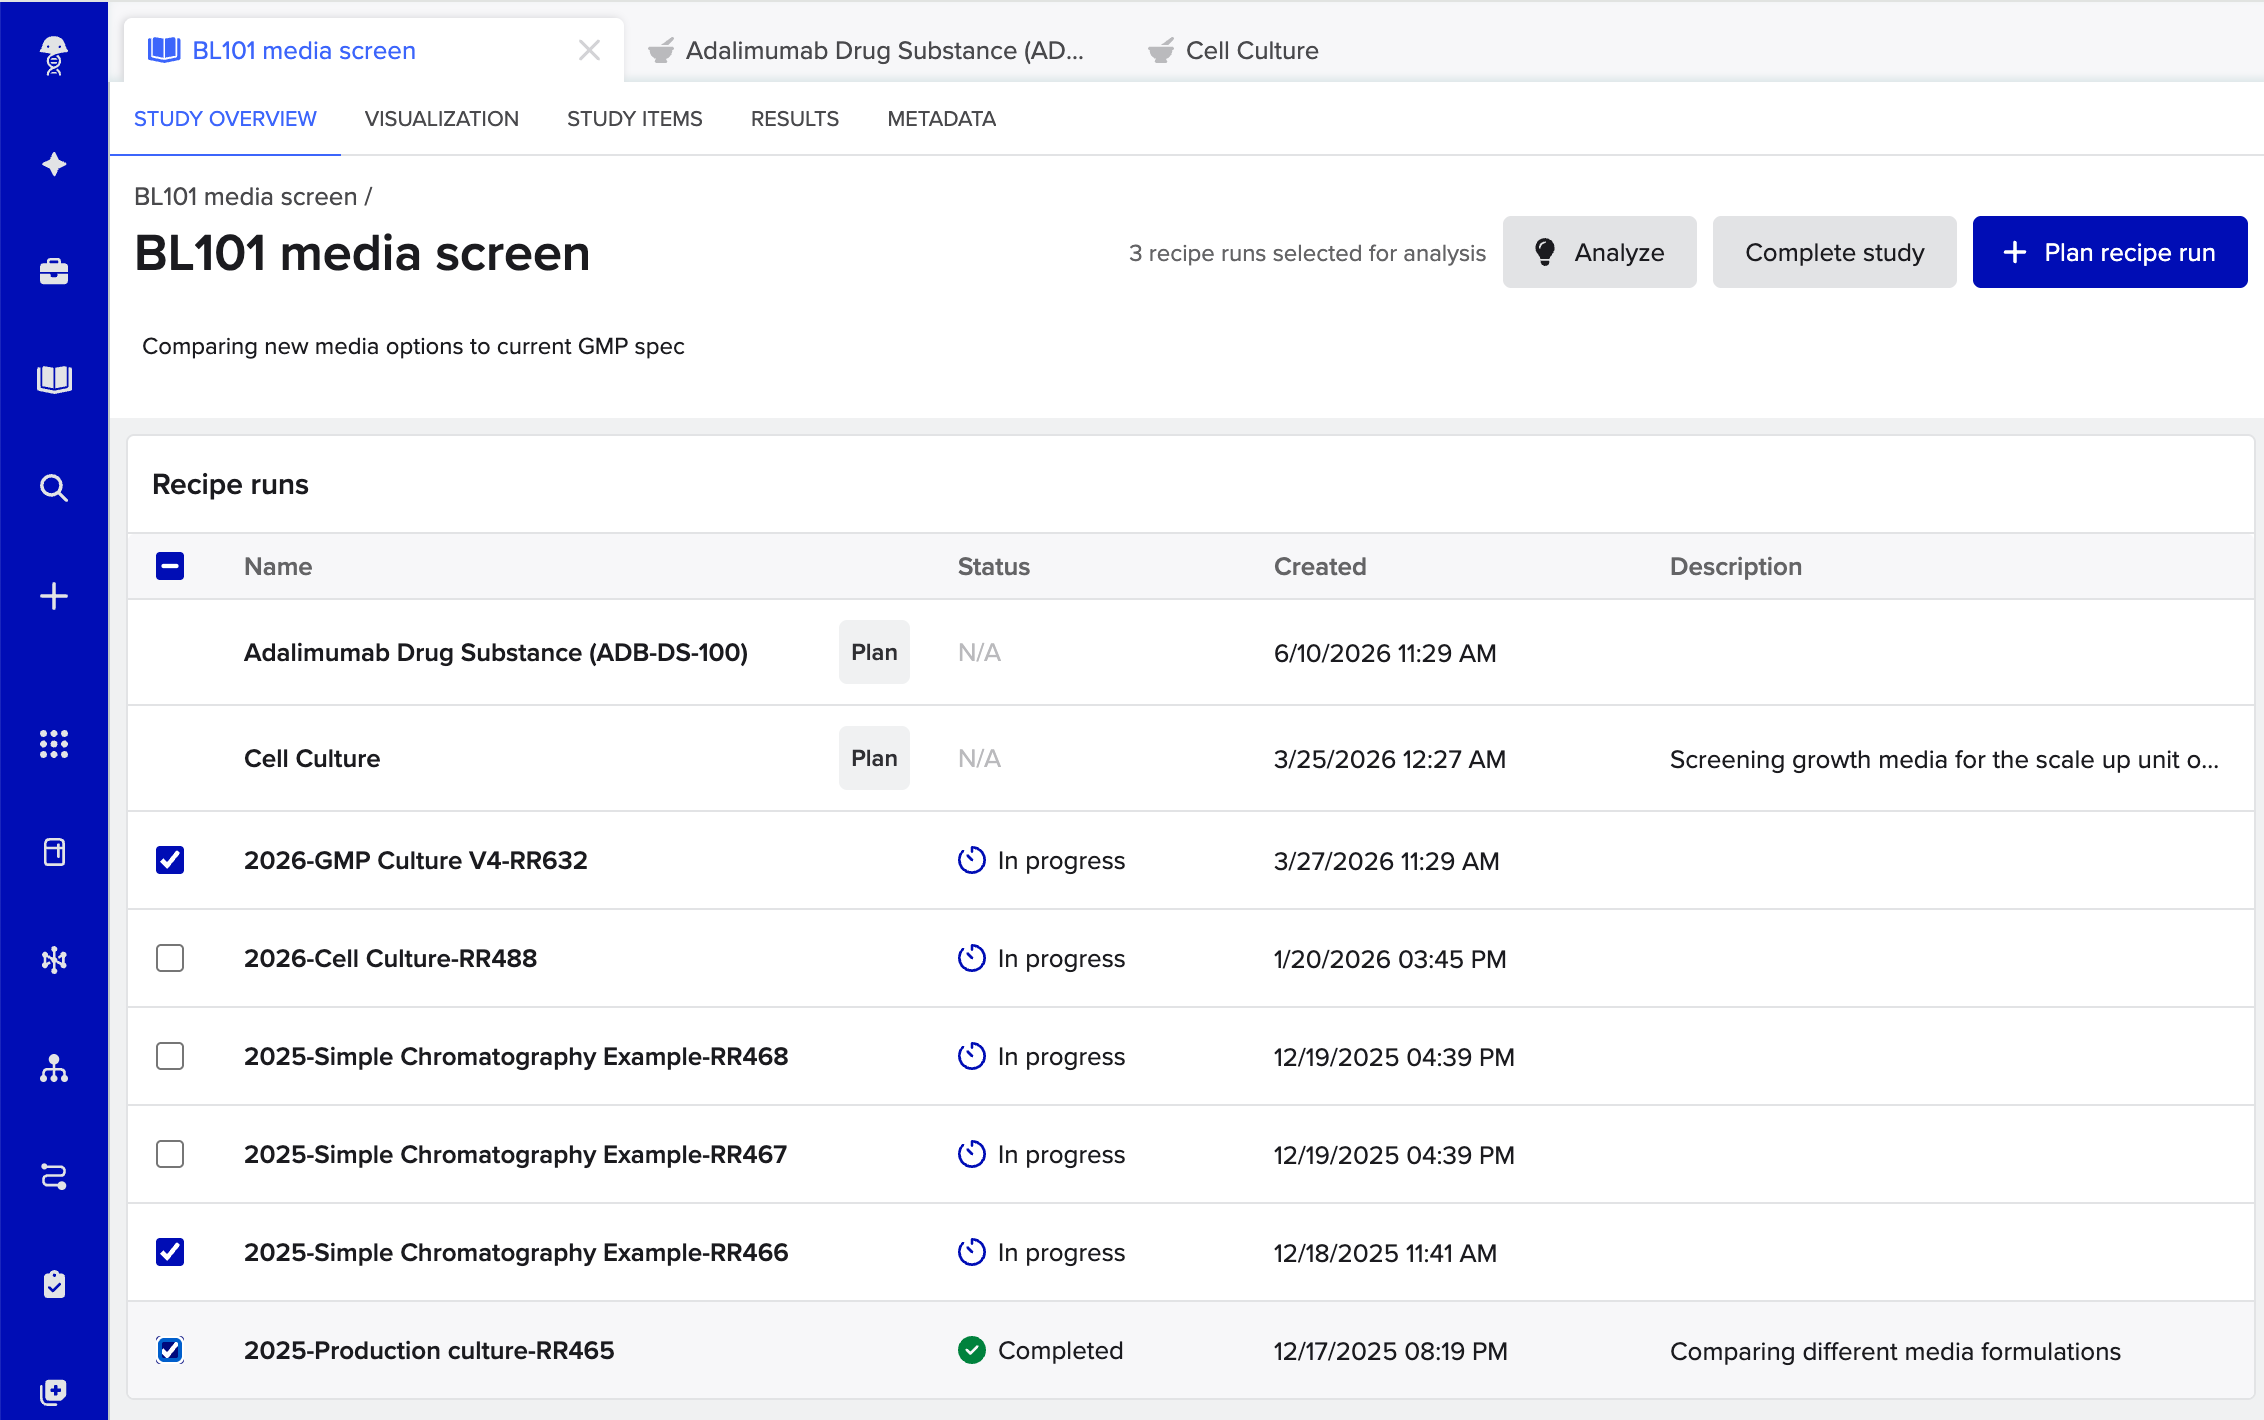Open the Adalimumab Drug Substance (ADB-DS-100) recipe

click(496, 652)
